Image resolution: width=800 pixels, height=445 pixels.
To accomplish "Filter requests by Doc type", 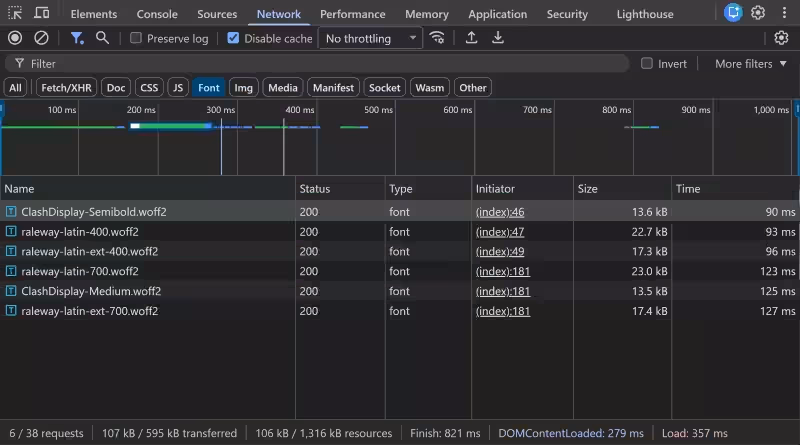I will click(x=116, y=88).
